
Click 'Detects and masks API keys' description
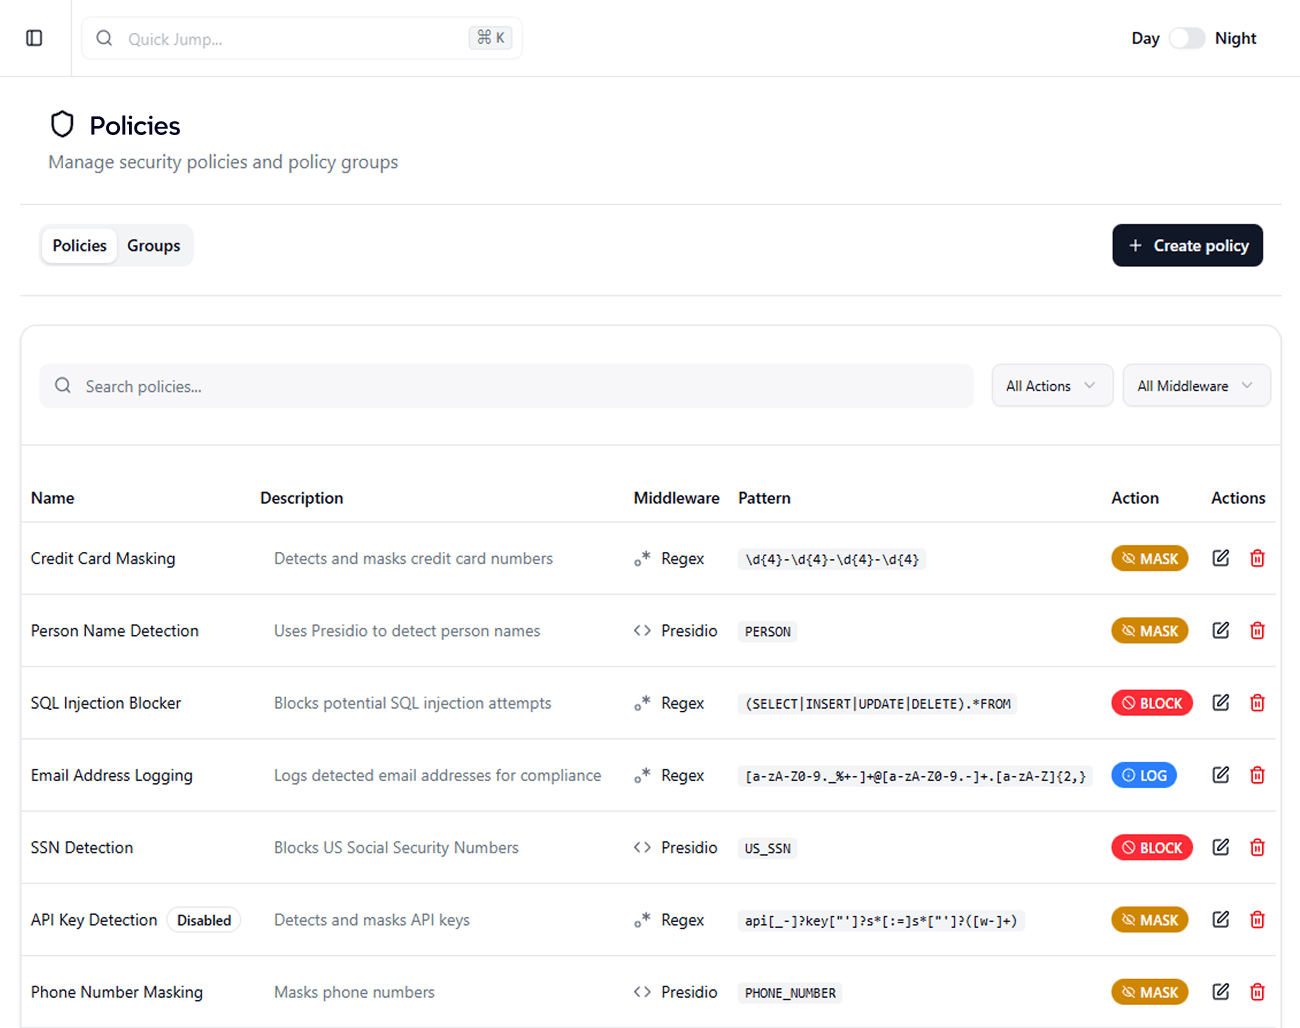click(372, 919)
